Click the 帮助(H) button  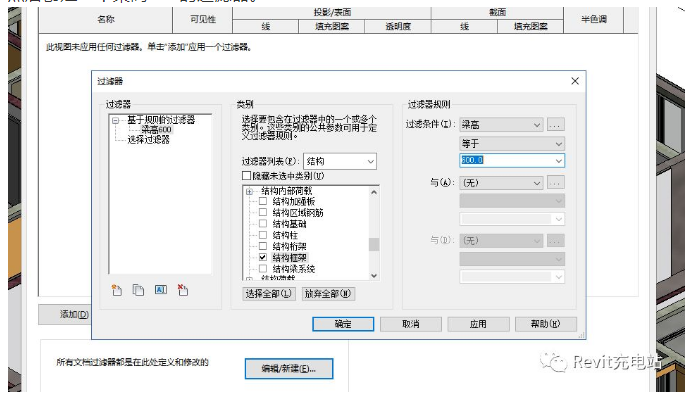(545, 324)
